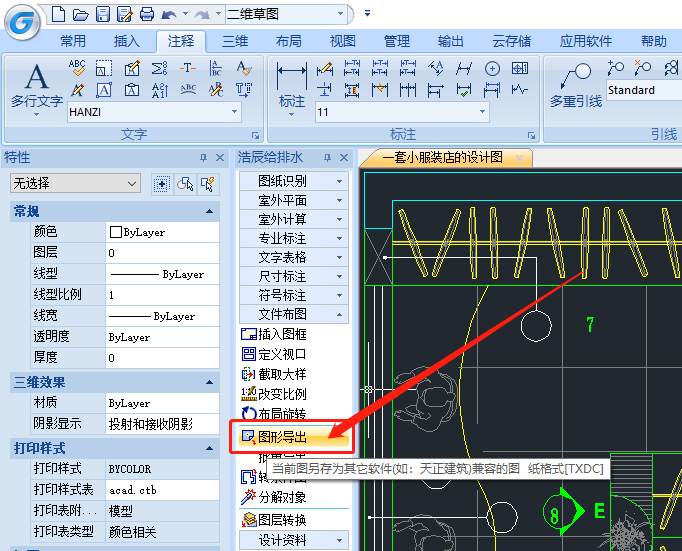
Task: Open the 布局 ribbon tab
Action: (x=288, y=41)
